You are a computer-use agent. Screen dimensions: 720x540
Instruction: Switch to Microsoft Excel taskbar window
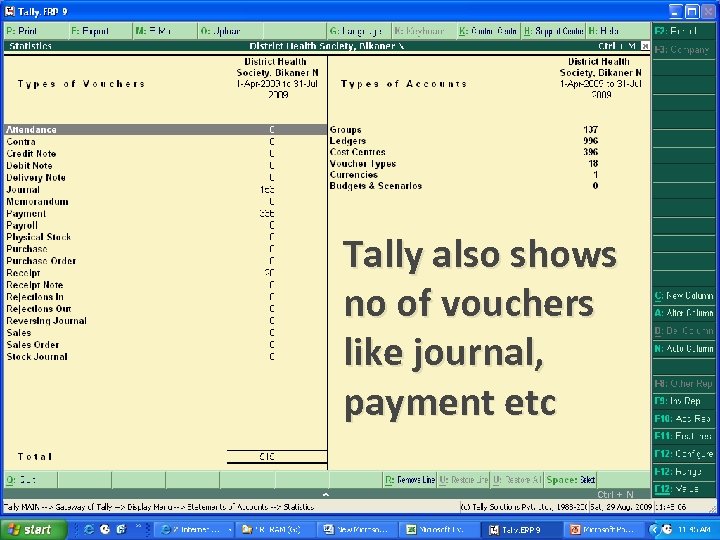(439, 529)
